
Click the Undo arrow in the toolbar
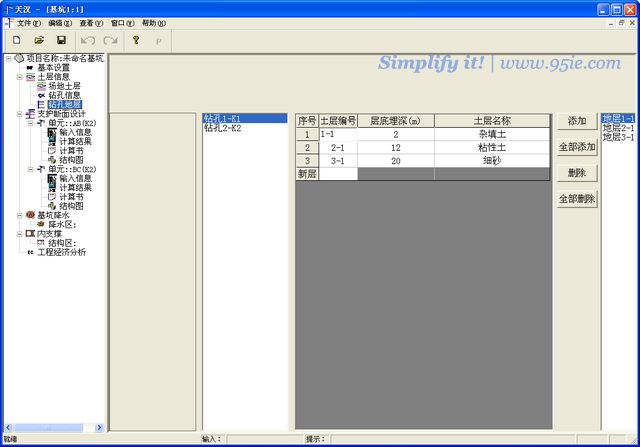pos(87,40)
